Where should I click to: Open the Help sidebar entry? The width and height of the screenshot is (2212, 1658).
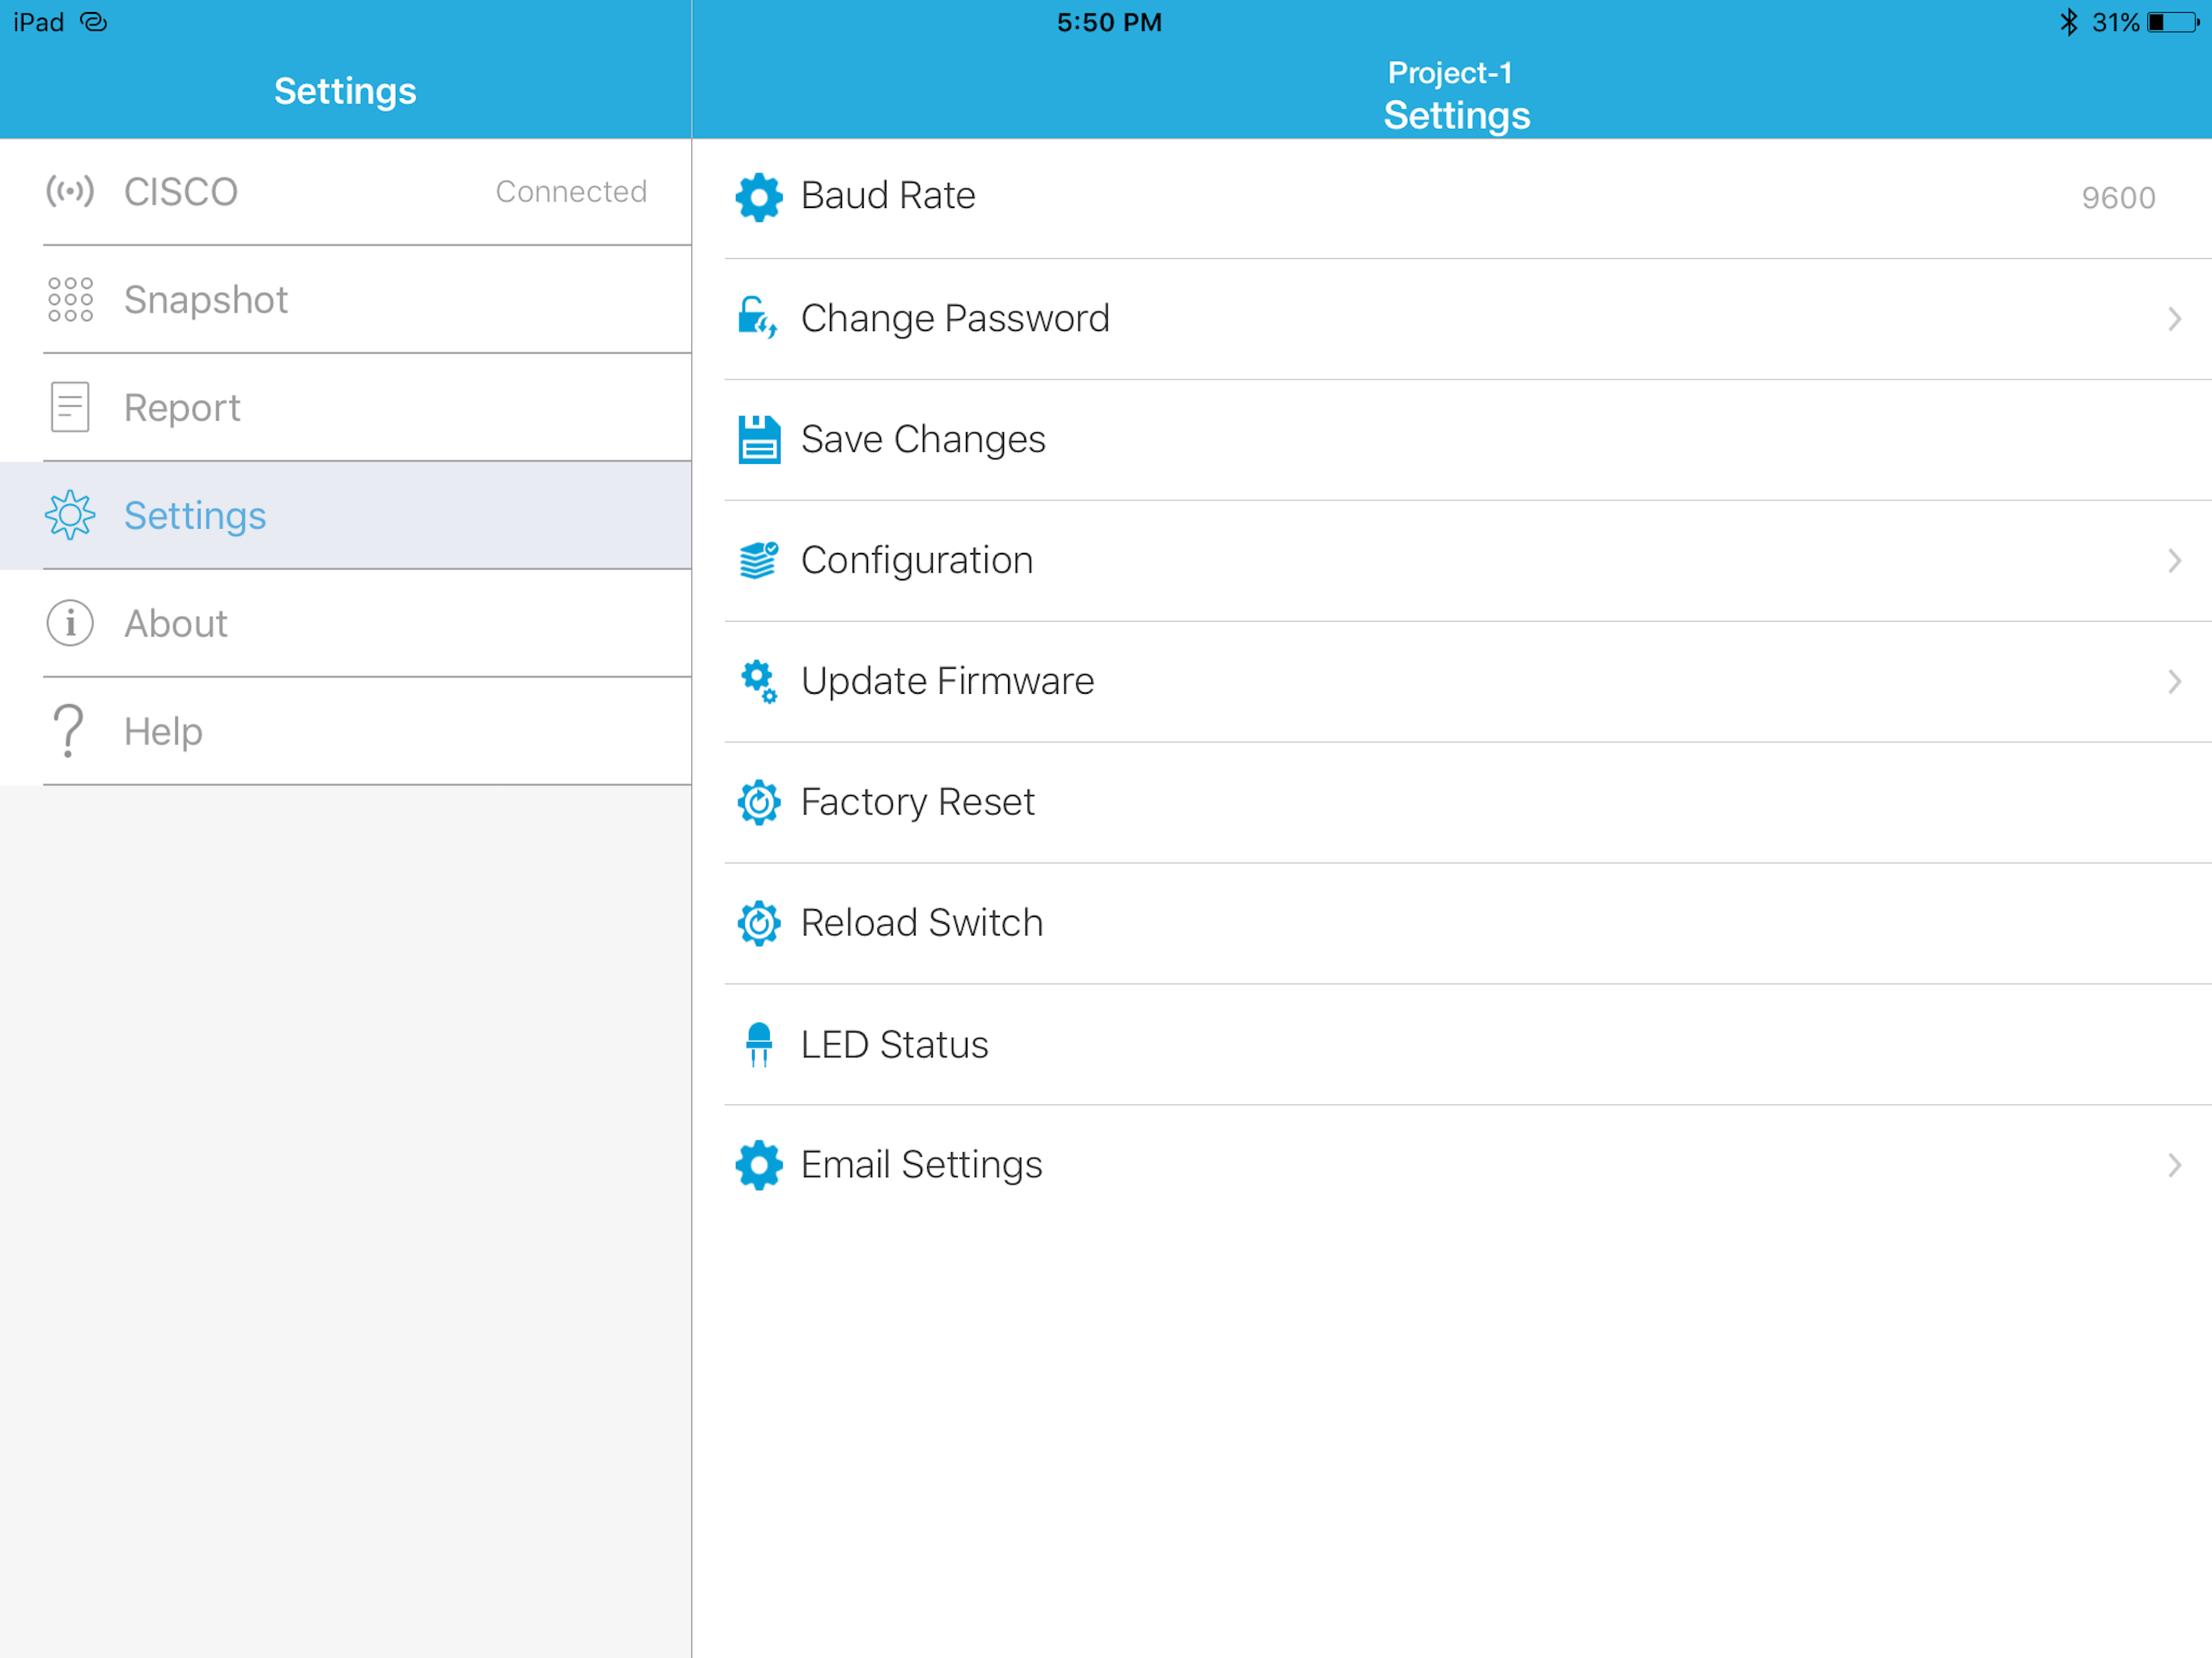(163, 732)
